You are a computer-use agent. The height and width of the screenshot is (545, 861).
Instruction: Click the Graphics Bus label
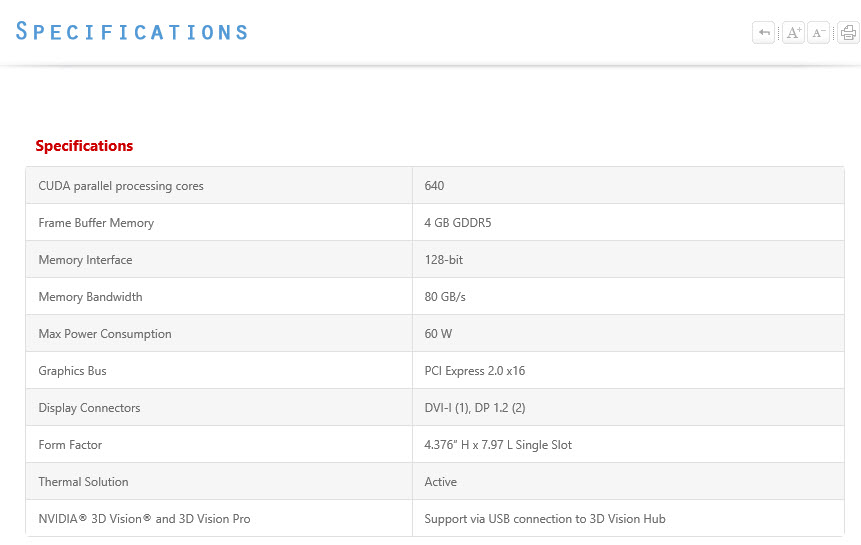pos(72,371)
